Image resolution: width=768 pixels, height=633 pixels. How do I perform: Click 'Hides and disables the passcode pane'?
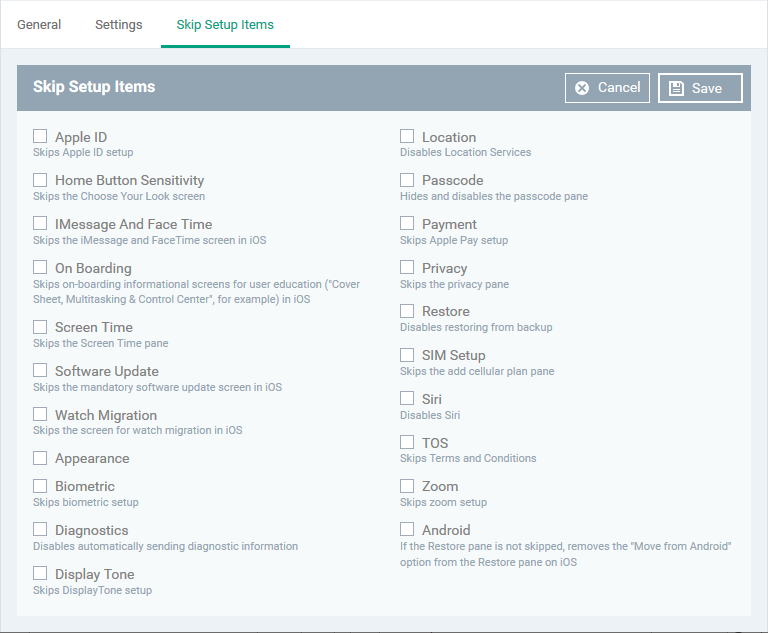point(494,196)
